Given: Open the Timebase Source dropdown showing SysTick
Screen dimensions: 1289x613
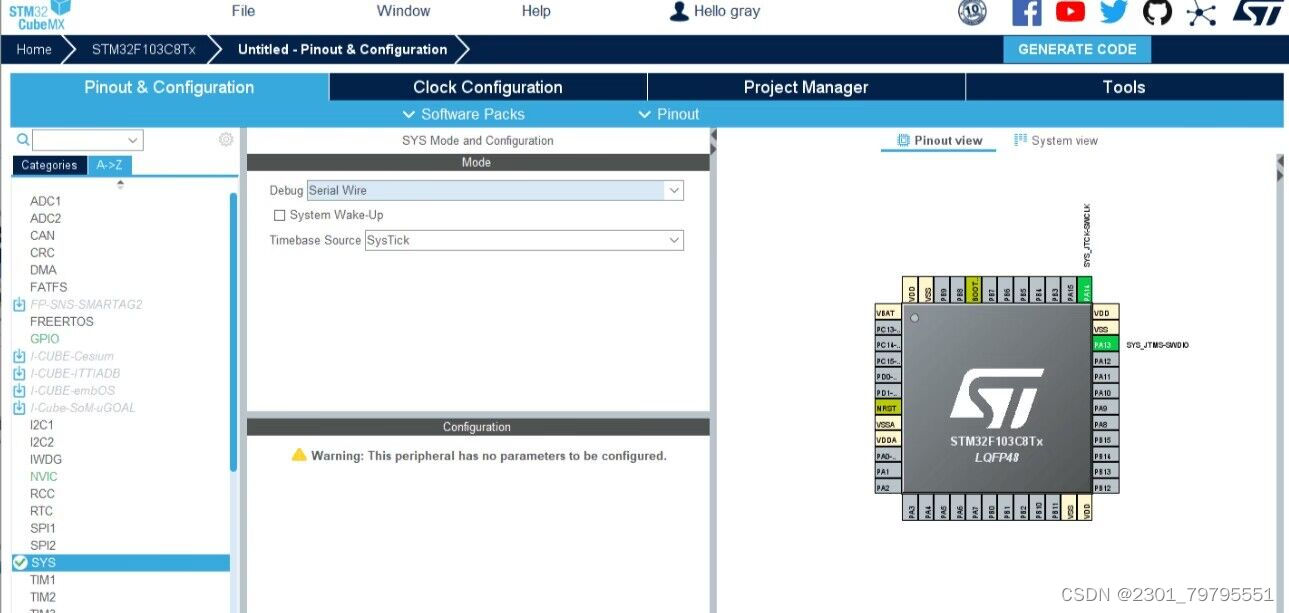Looking at the screenshot, I should [x=524, y=240].
